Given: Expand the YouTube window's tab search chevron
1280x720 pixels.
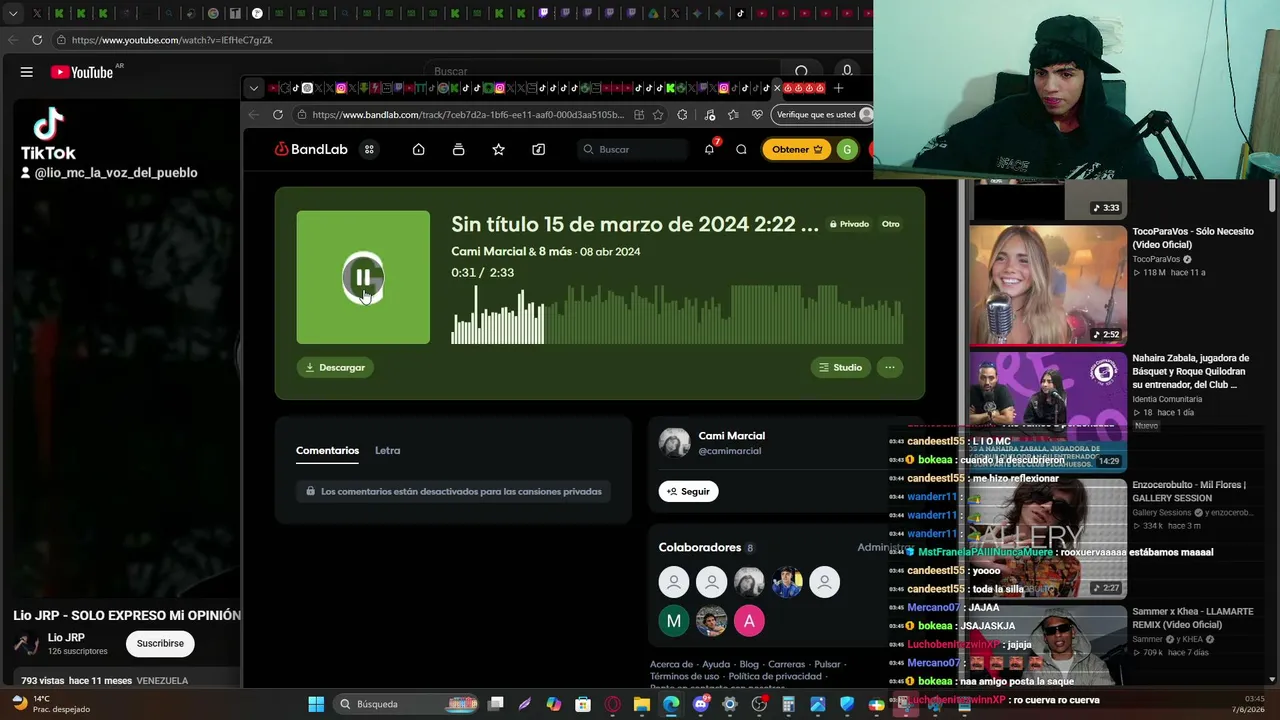Looking at the screenshot, I should click(13, 14).
